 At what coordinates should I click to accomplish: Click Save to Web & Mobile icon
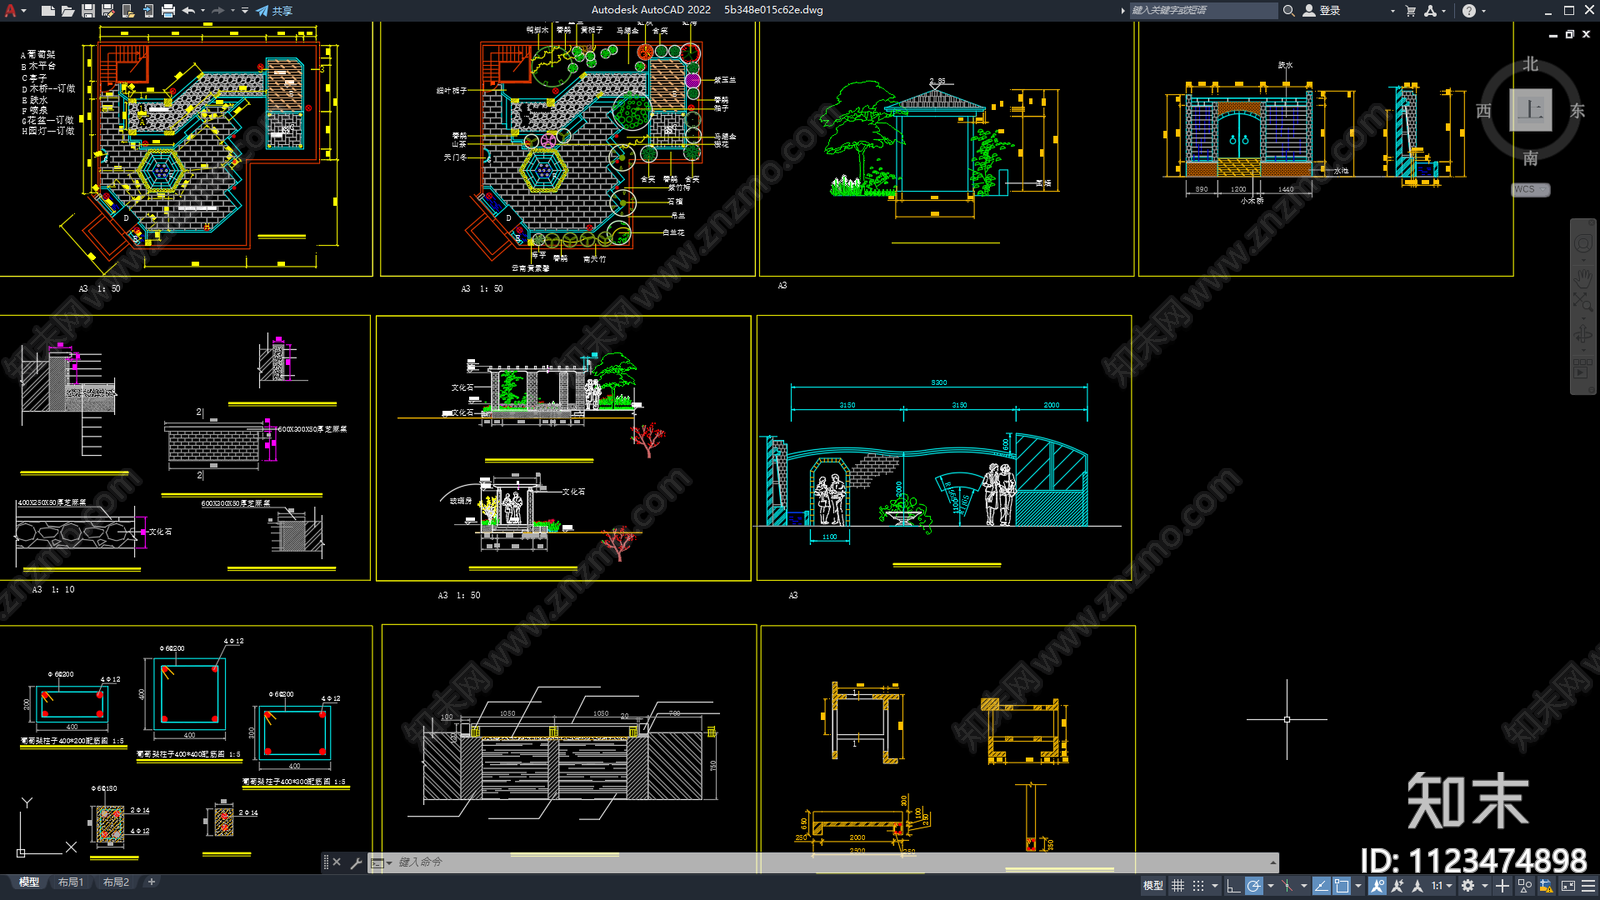point(148,11)
